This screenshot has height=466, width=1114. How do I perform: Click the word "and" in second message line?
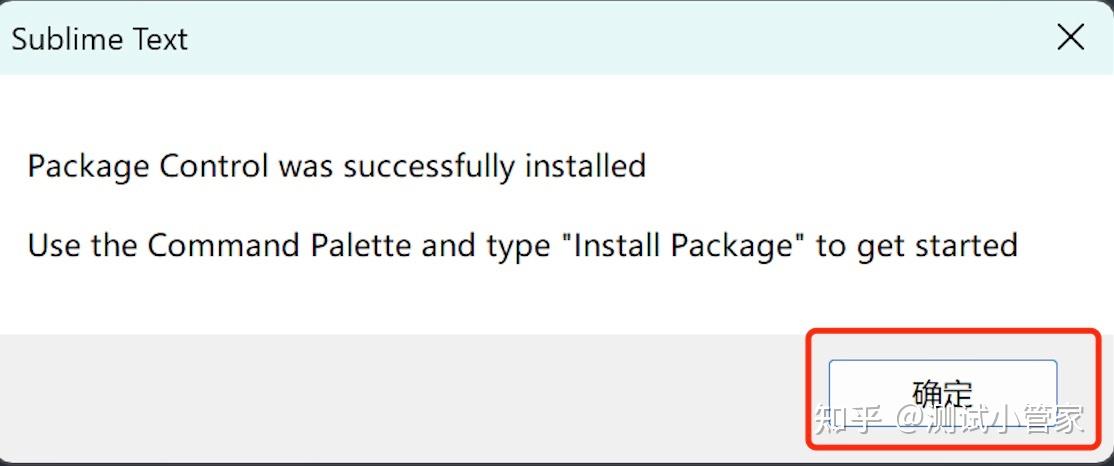(448, 245)
